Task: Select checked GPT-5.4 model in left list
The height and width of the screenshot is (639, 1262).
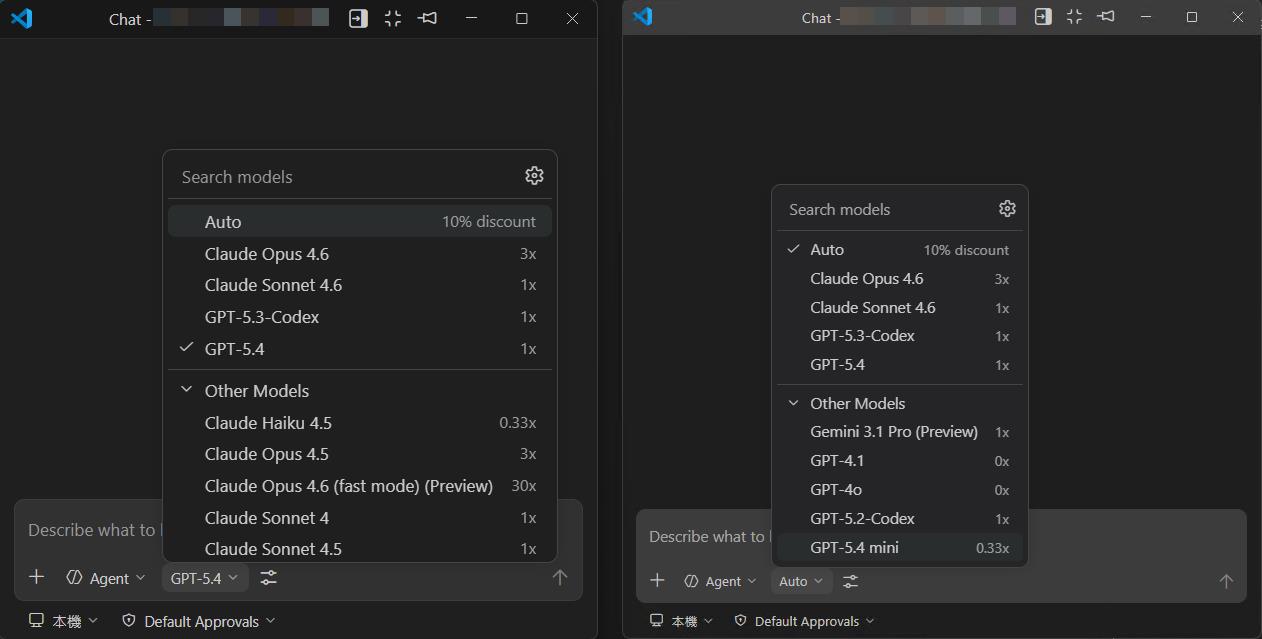Action: [235, 349]
